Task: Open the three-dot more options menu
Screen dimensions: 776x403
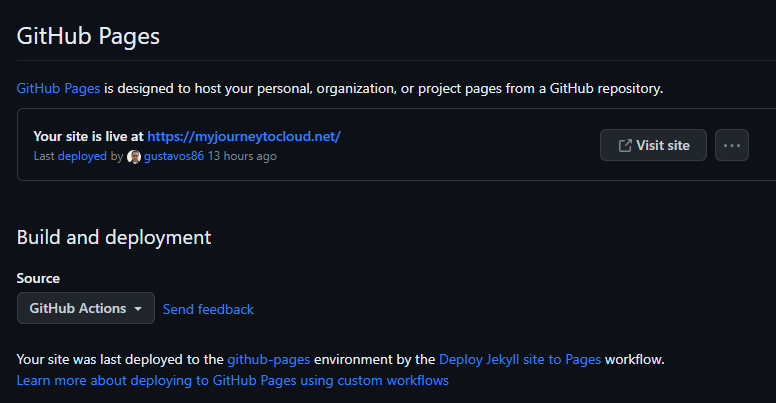Action: pos(731,145)
